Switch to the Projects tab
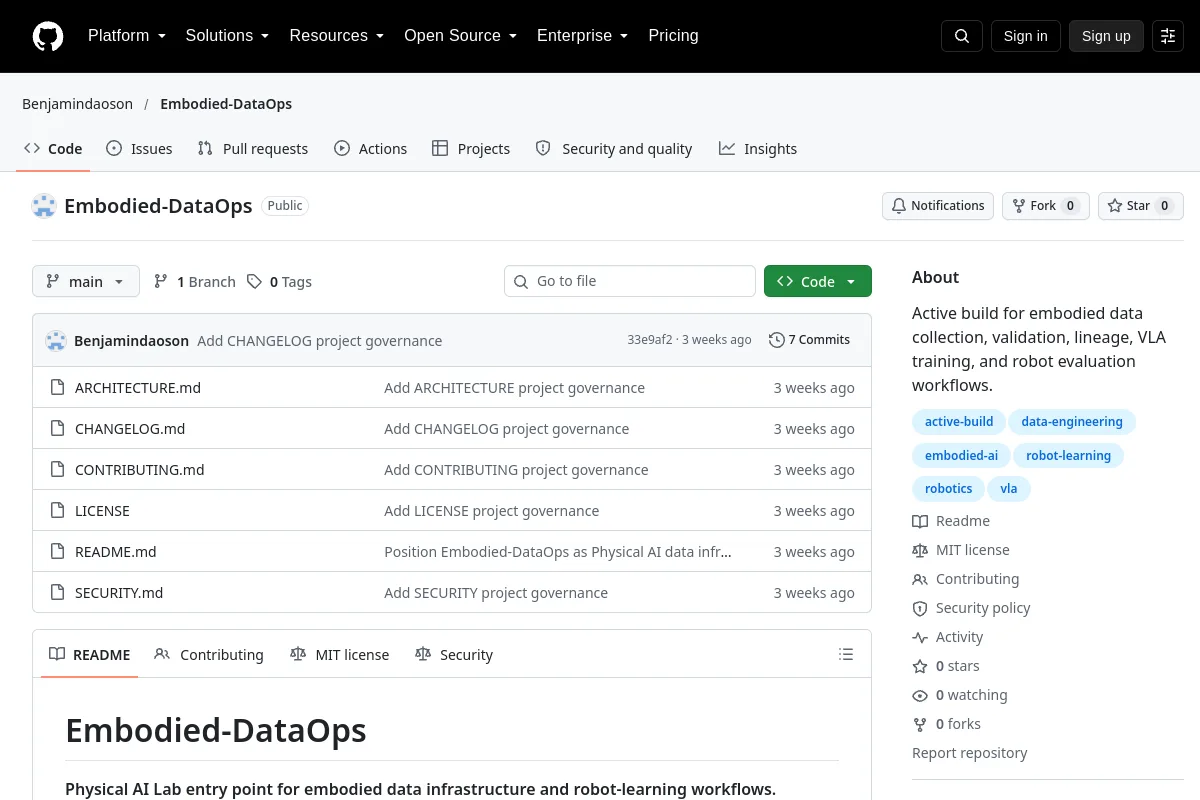The width and height of the screenshot is (1200, 800). (x=471, y=149)
